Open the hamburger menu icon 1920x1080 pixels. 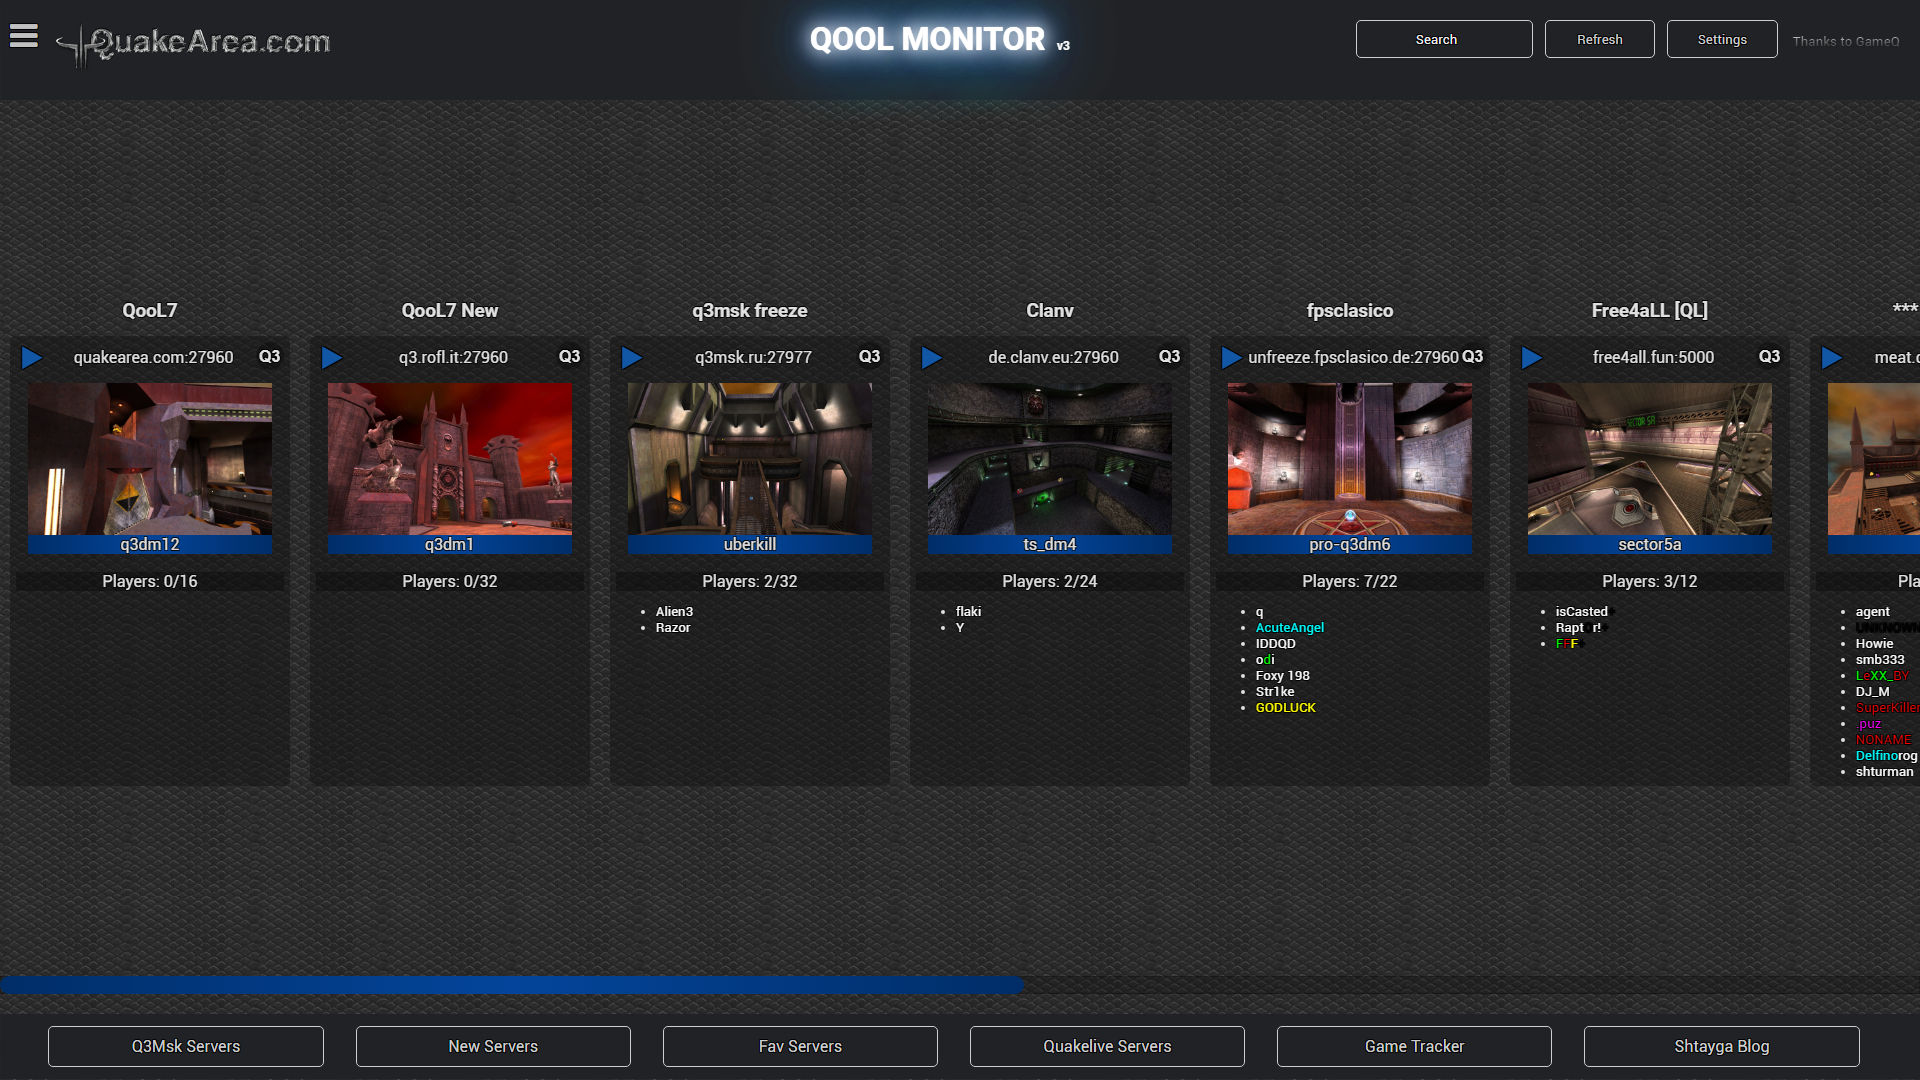coord(24,36)
